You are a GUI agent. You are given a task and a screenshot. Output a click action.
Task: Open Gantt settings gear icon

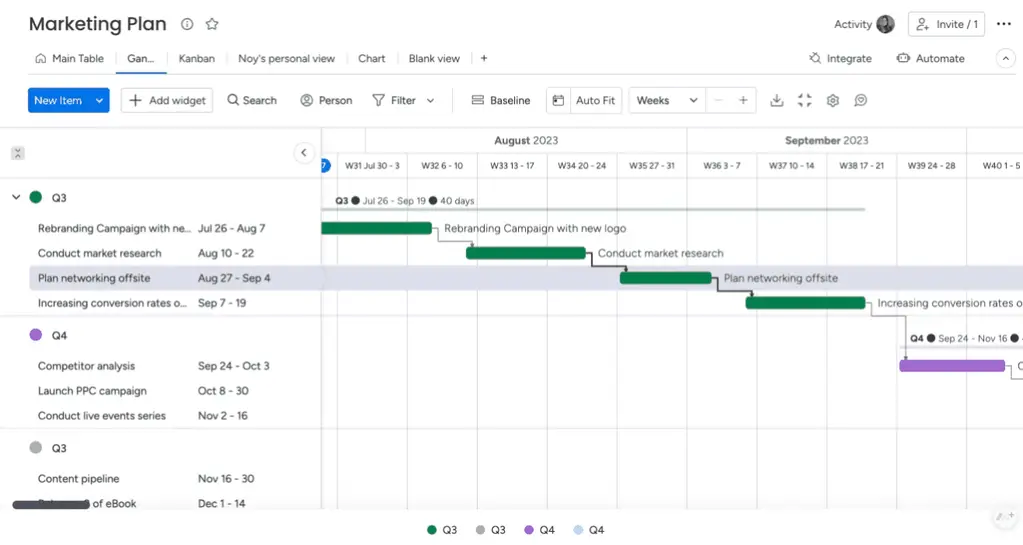click(x=832, y=100)
